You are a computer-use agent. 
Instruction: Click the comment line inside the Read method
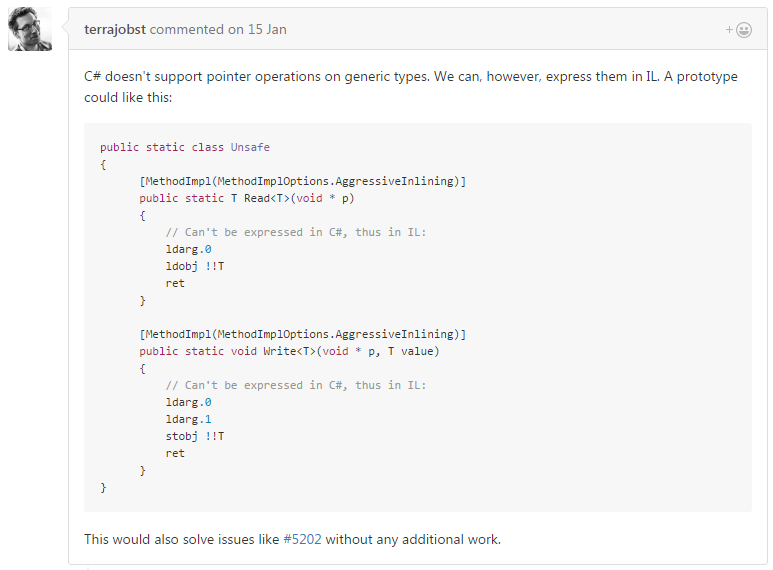[296, 232]
